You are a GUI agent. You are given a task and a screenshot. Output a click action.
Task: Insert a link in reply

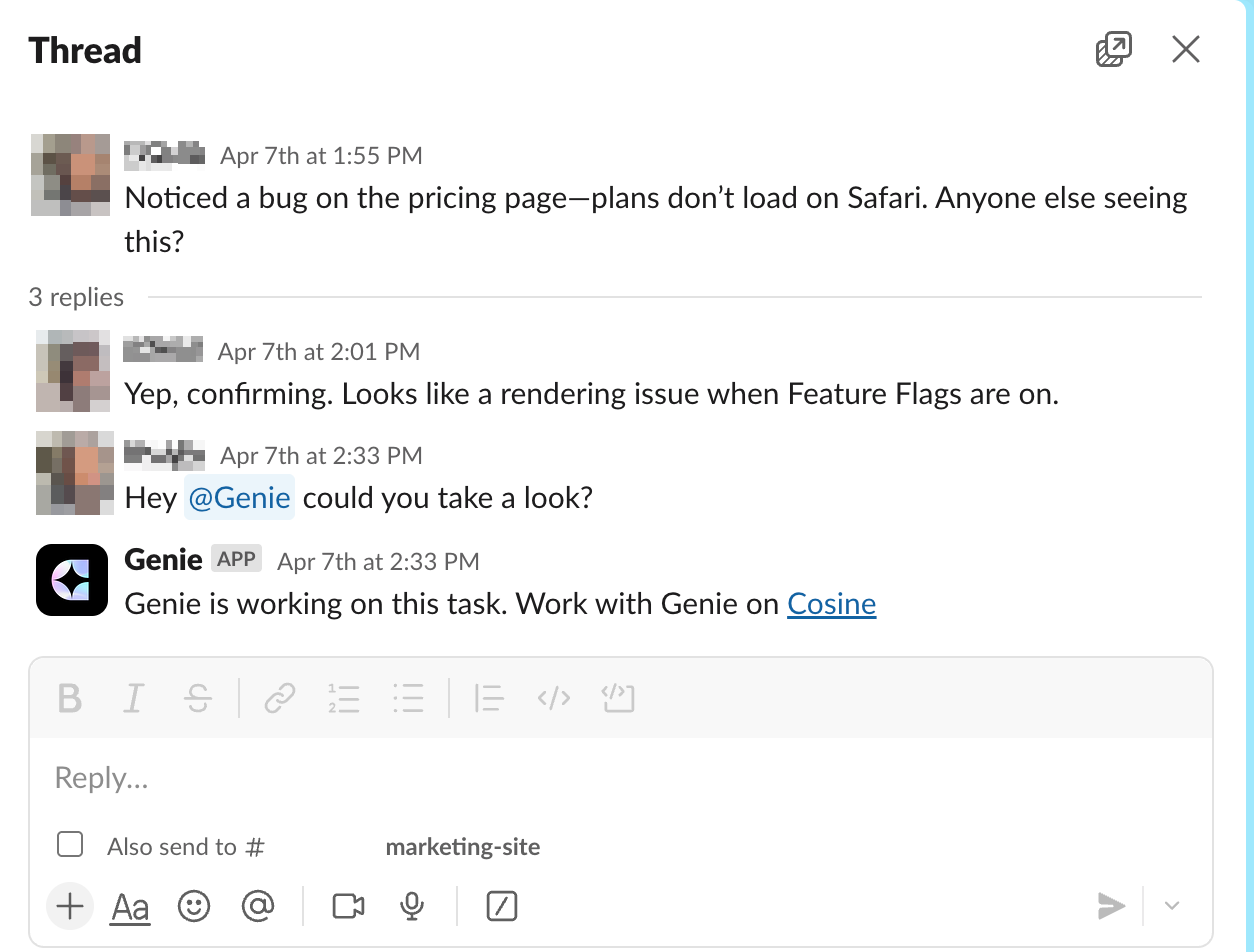coord(279,698)
